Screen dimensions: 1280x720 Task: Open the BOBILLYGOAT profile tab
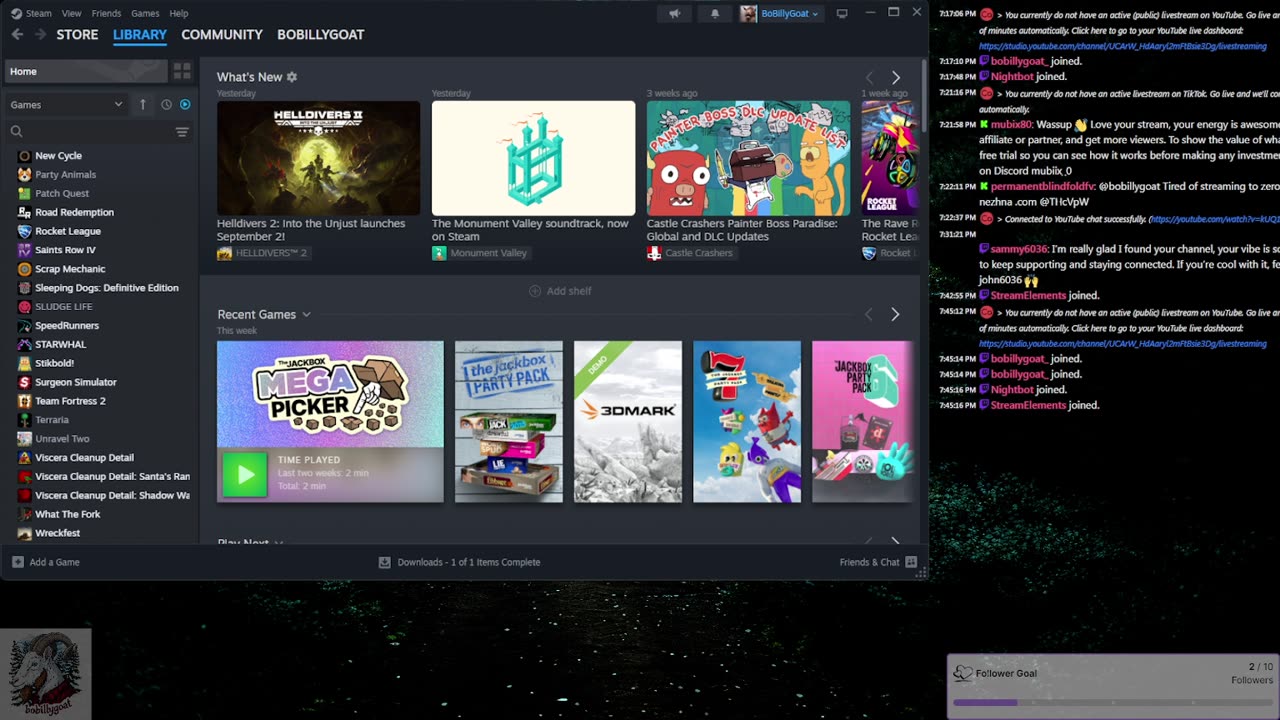(x=320, y=34)
